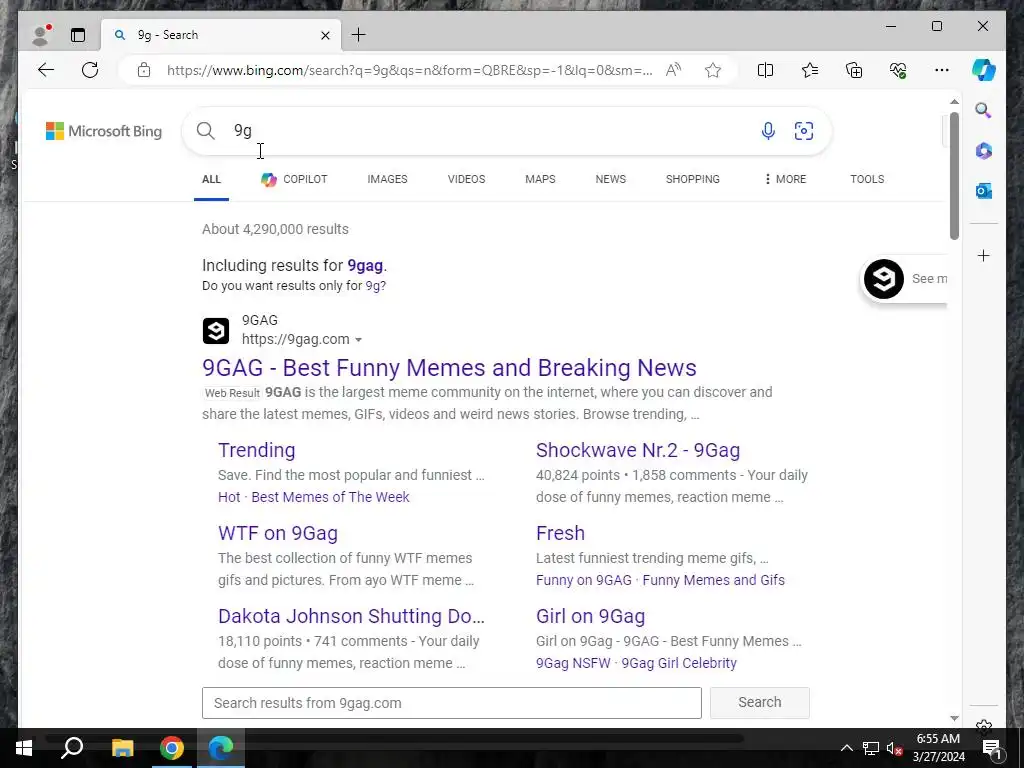The image size is (1024, 768).
Task: Open the Hot sublink
Action: 229,497
